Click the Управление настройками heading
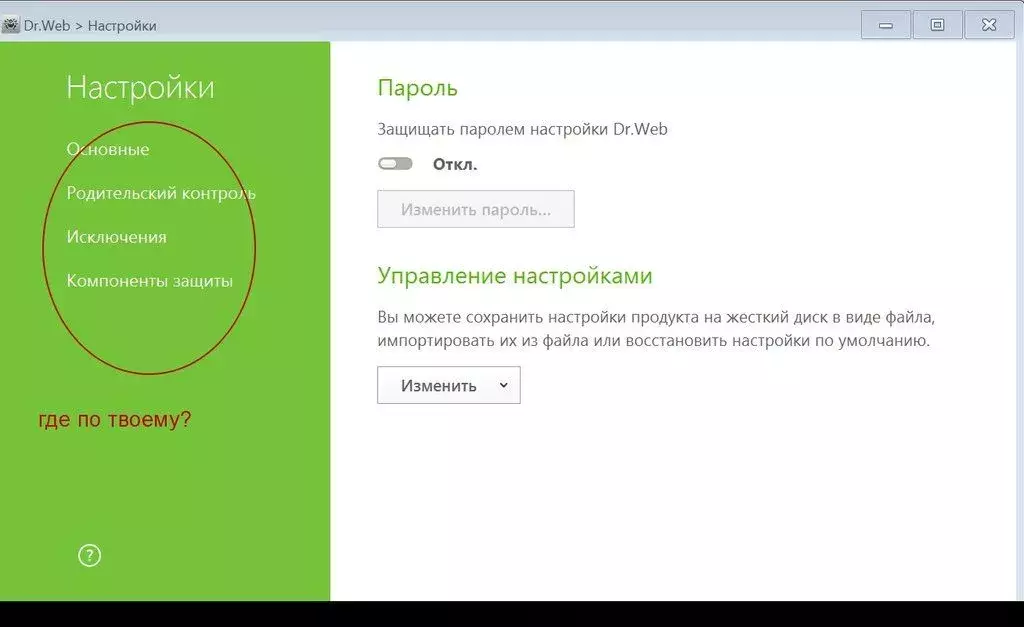This screenshot has height=627, width=1024. coord(515,276)
